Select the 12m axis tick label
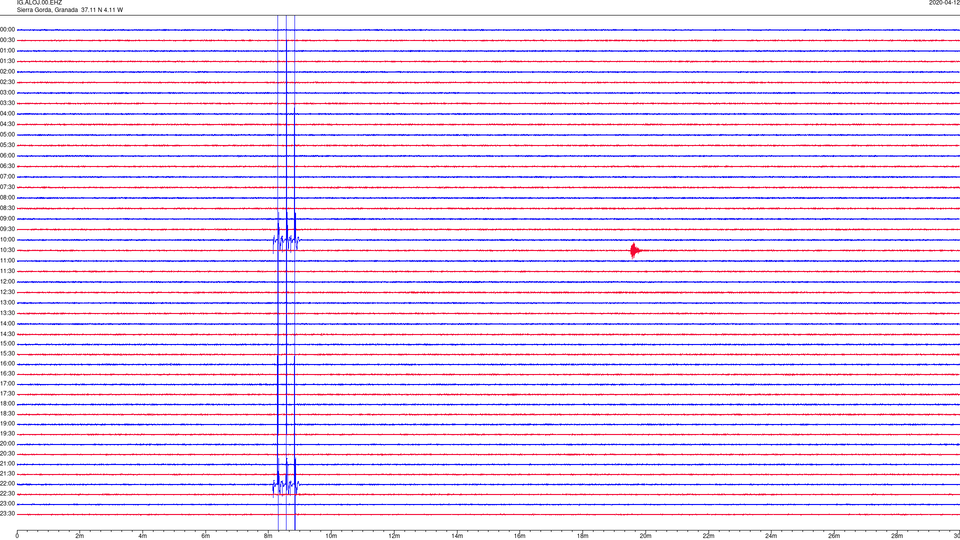This screenshot has height=540, width=960. (394, 536)
